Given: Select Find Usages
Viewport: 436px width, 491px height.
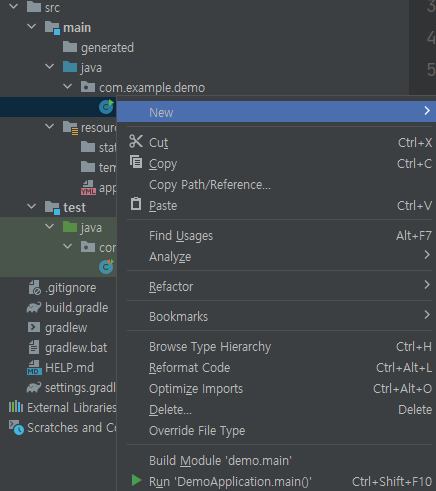Looking at the screenshot, I should point(276,236).
